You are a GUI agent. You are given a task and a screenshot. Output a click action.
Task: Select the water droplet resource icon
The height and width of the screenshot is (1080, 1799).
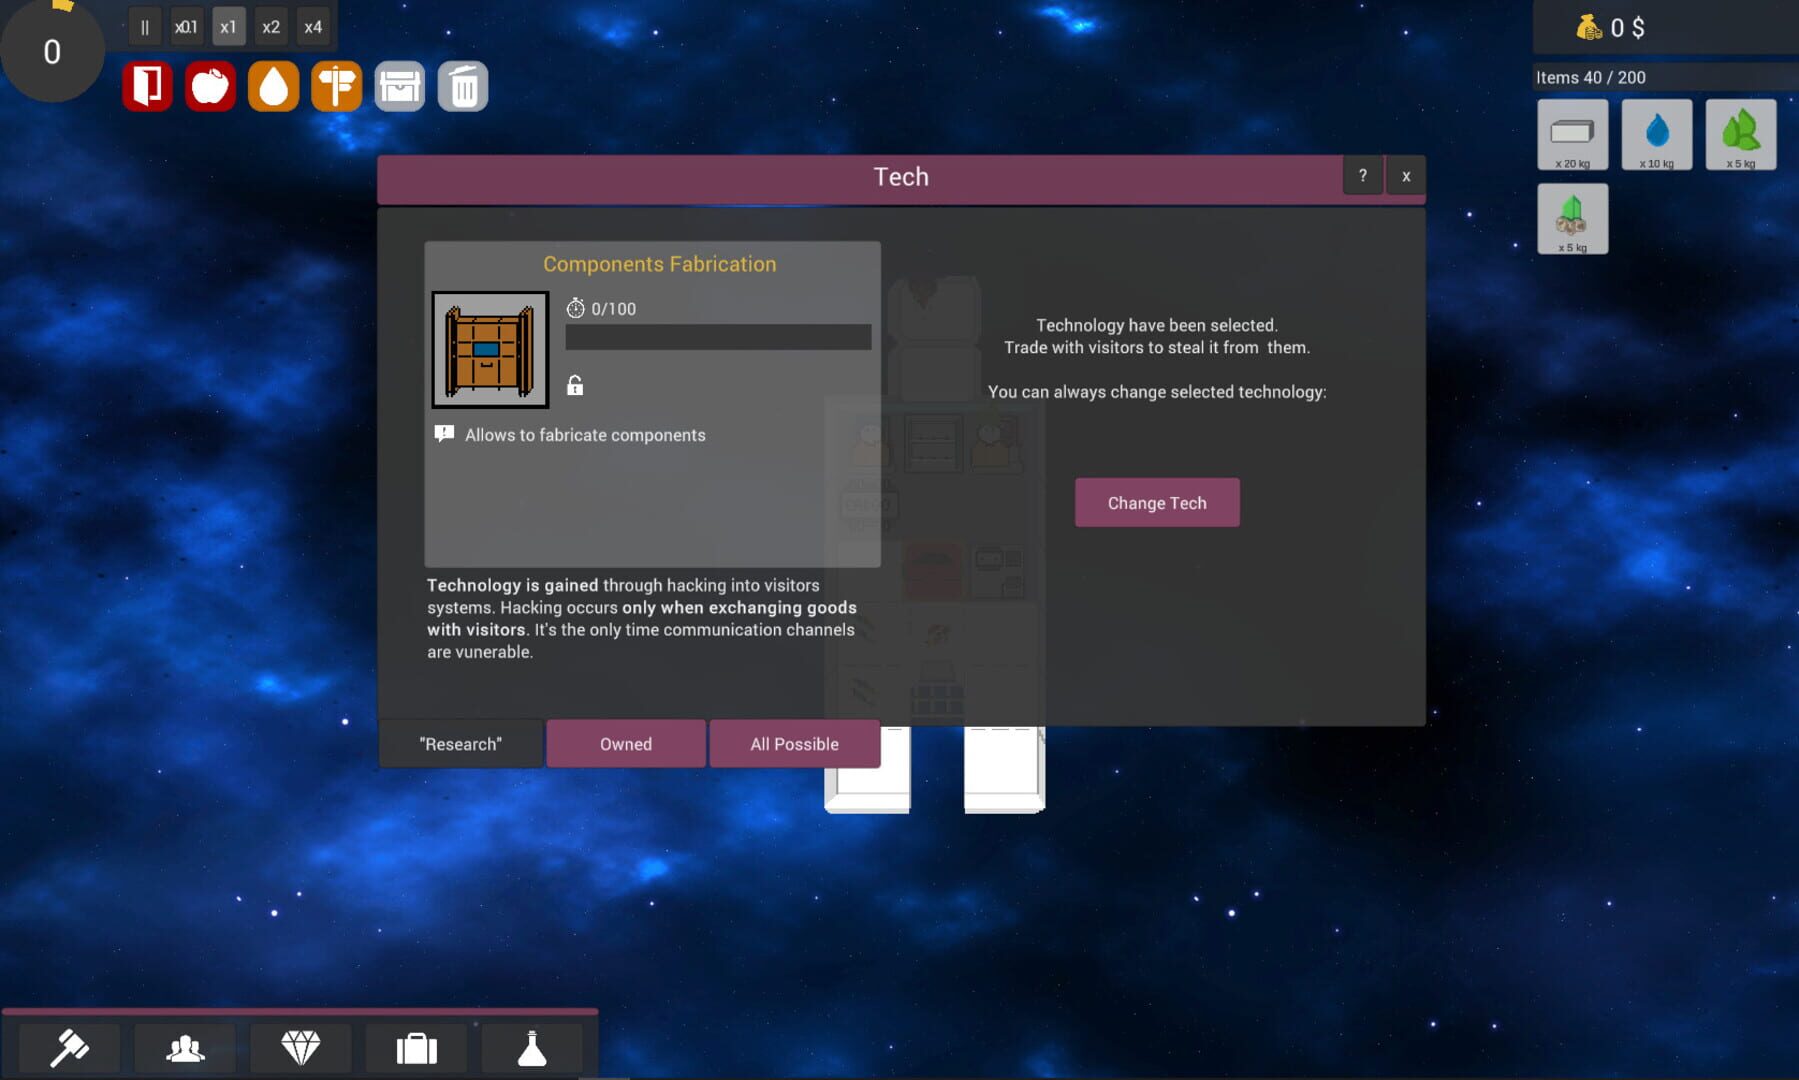point(273,85)
